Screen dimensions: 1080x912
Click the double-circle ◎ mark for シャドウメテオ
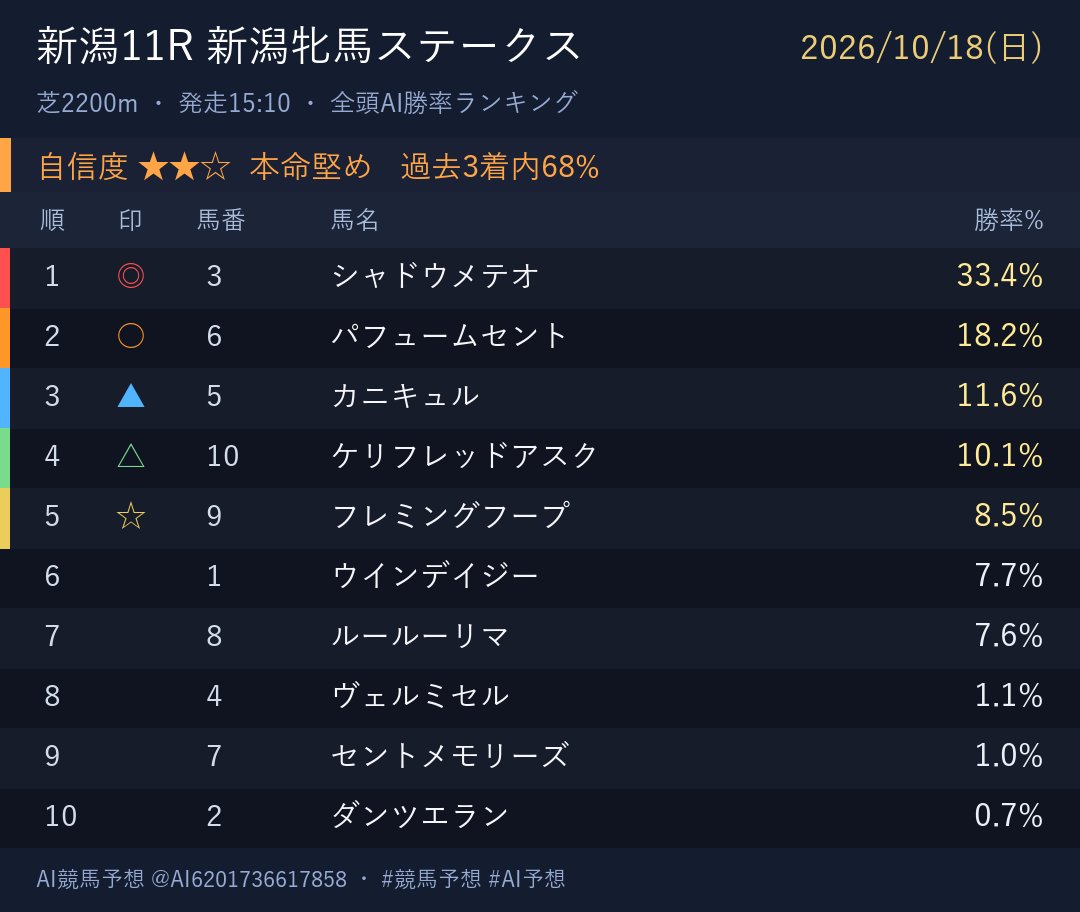(131, 276)
